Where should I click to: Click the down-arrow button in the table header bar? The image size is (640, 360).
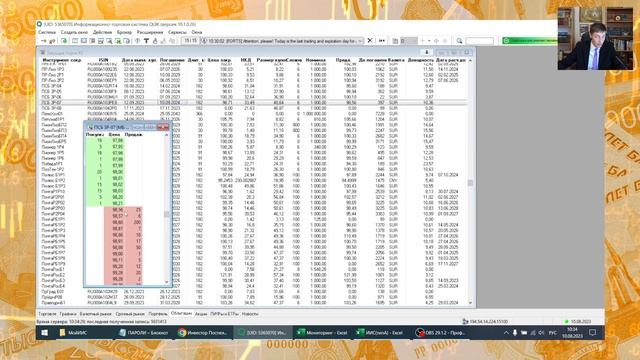click(x=427, y=53)
